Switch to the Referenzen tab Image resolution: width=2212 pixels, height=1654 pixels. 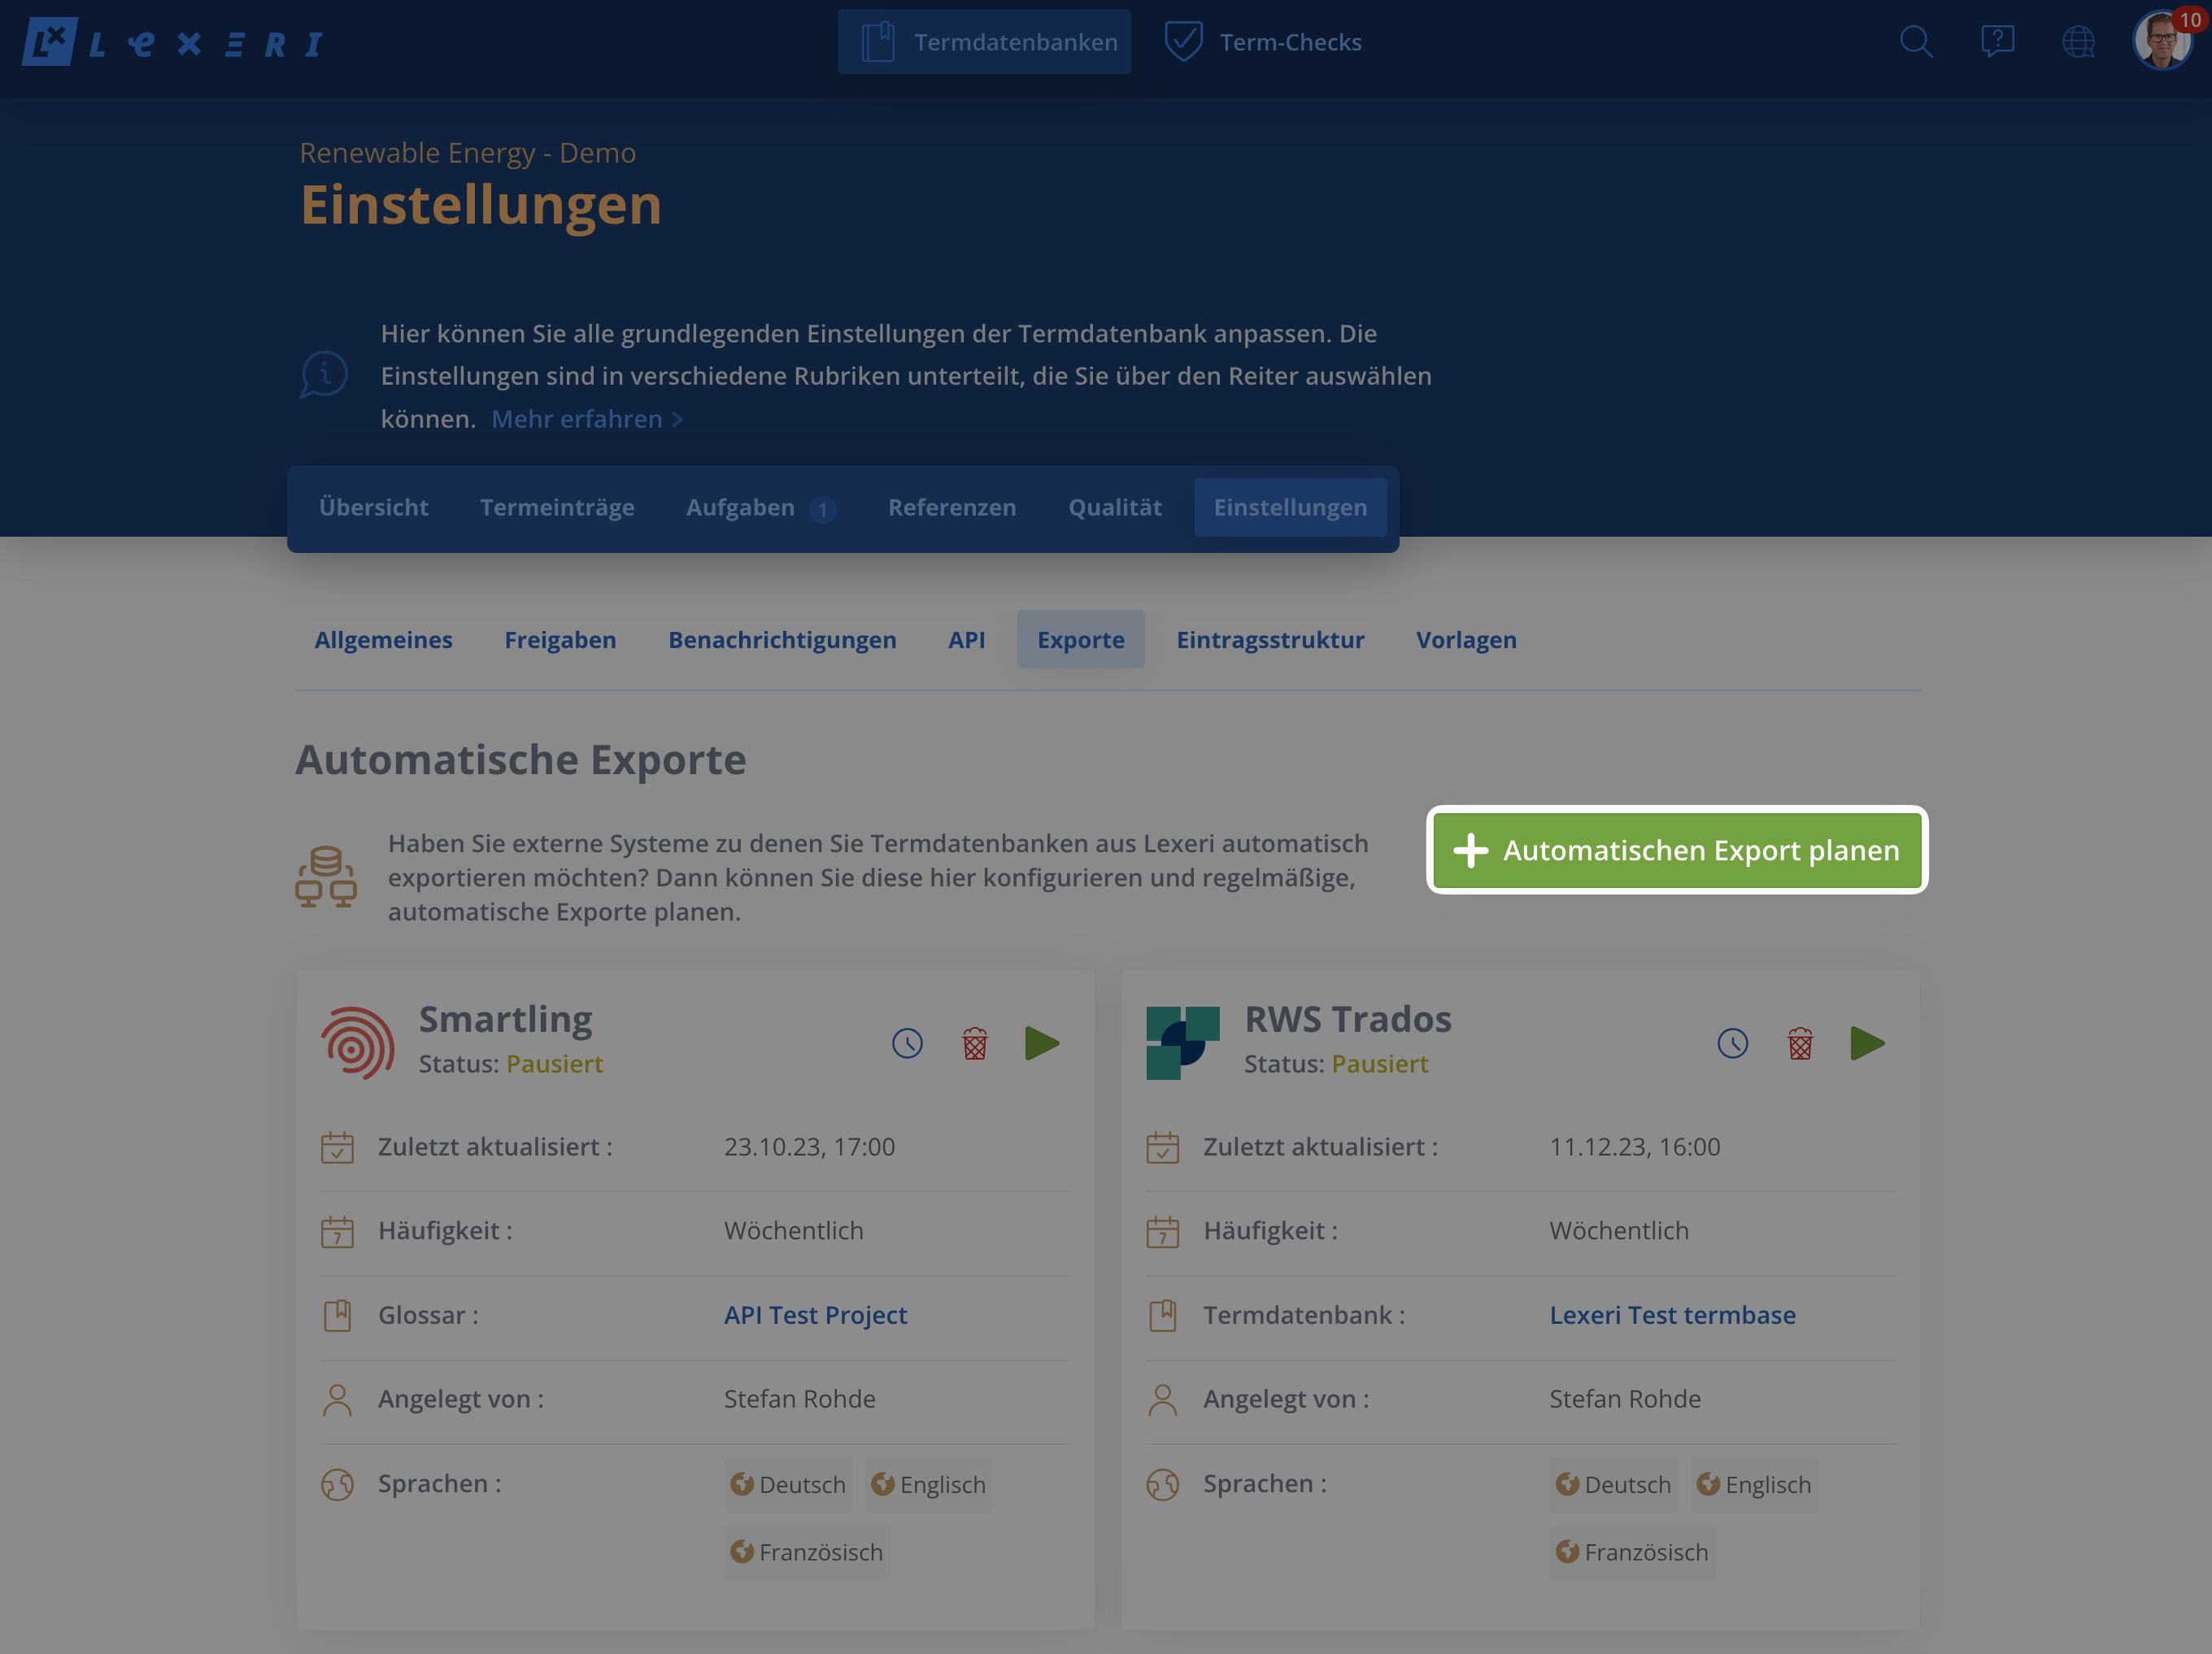pyautogui.click(x=952, y=508)
